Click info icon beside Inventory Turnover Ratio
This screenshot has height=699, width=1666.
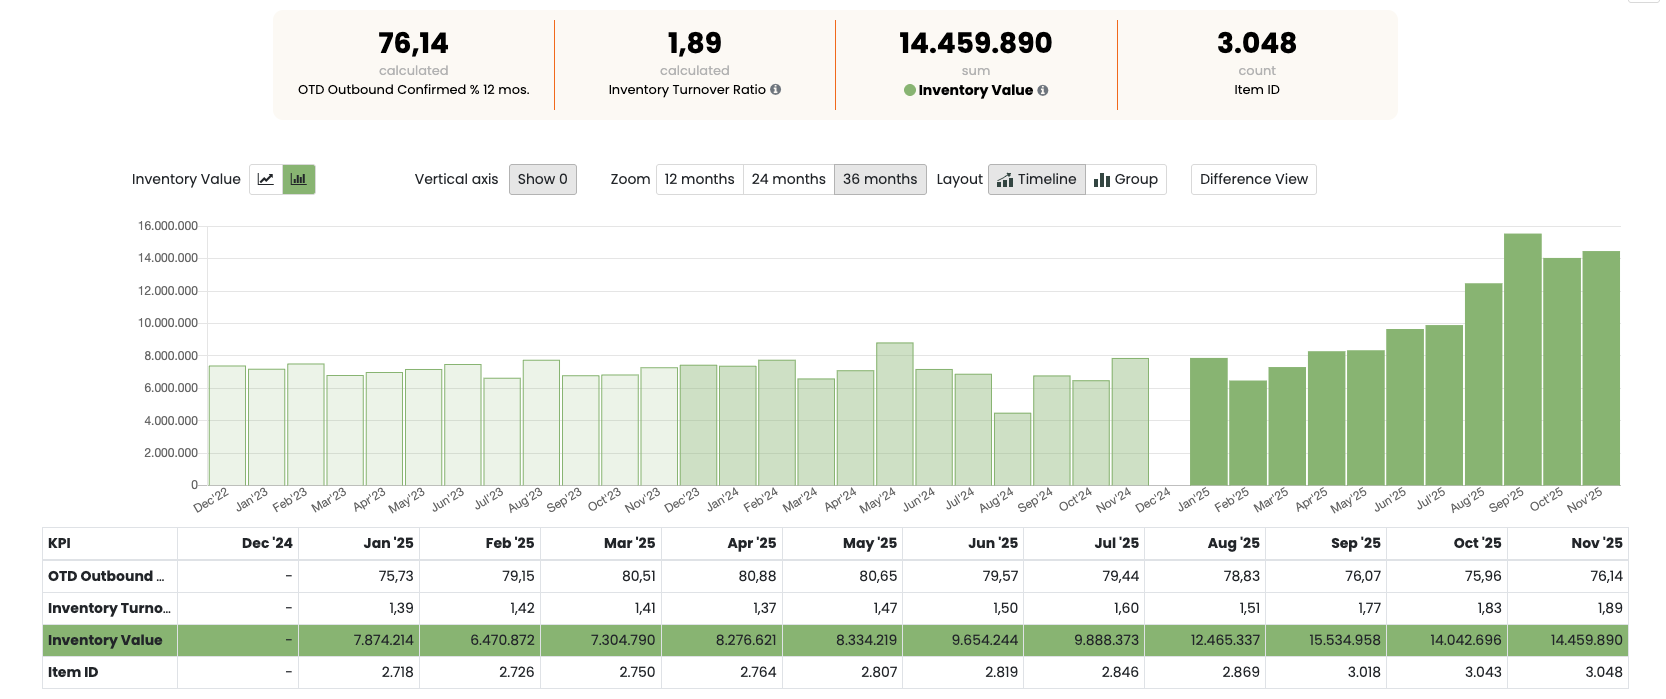click(x=776, y=90)
